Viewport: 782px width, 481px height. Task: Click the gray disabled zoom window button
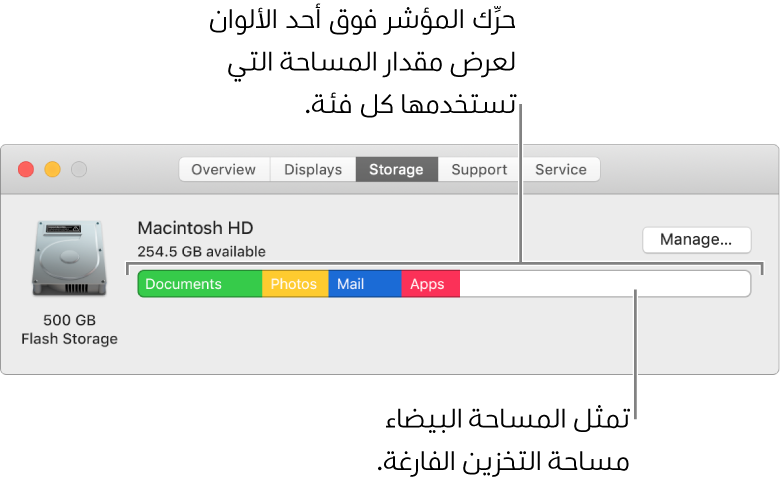79,170
